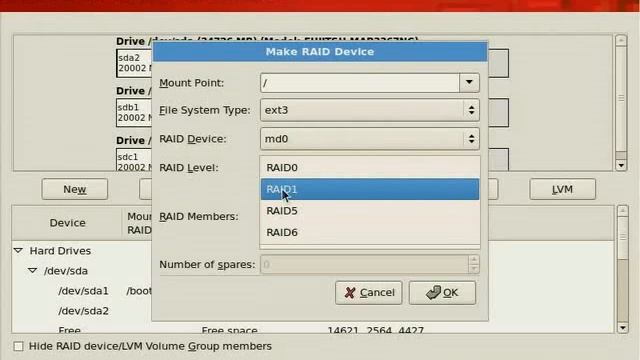Click the LVM button
640x360 pixels.
pos(562,189)
